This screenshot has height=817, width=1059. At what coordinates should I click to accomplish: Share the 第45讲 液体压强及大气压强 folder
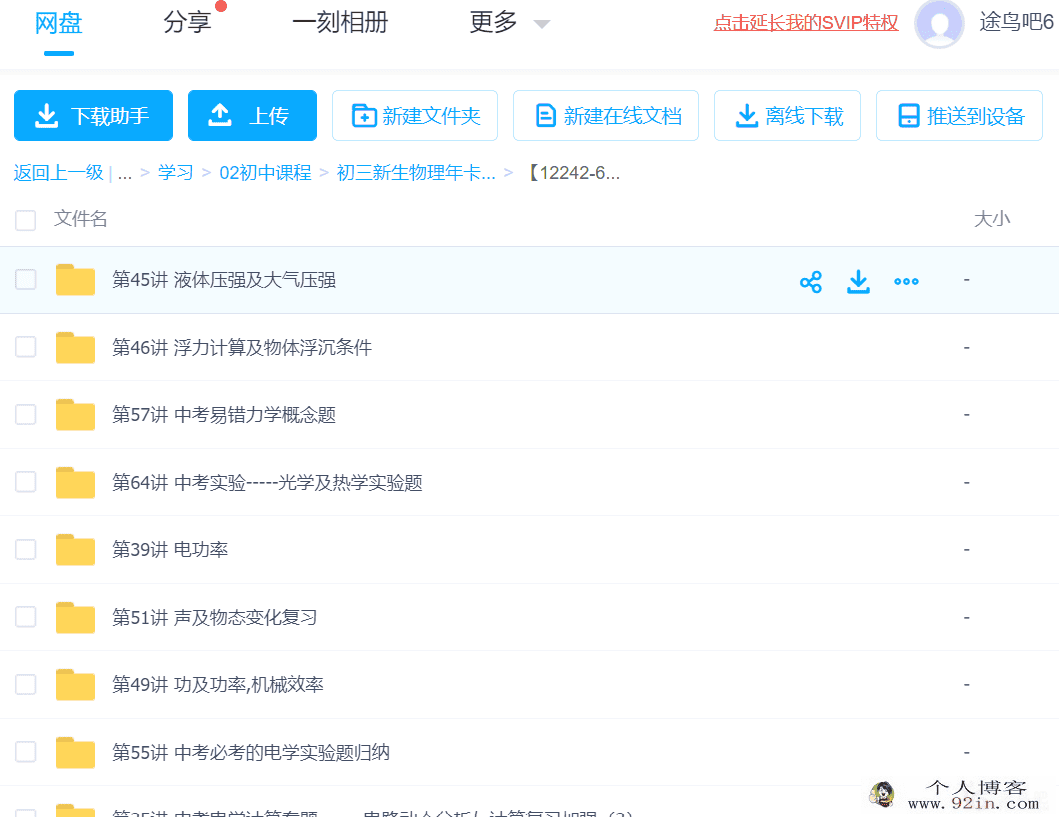coord(810,282)
